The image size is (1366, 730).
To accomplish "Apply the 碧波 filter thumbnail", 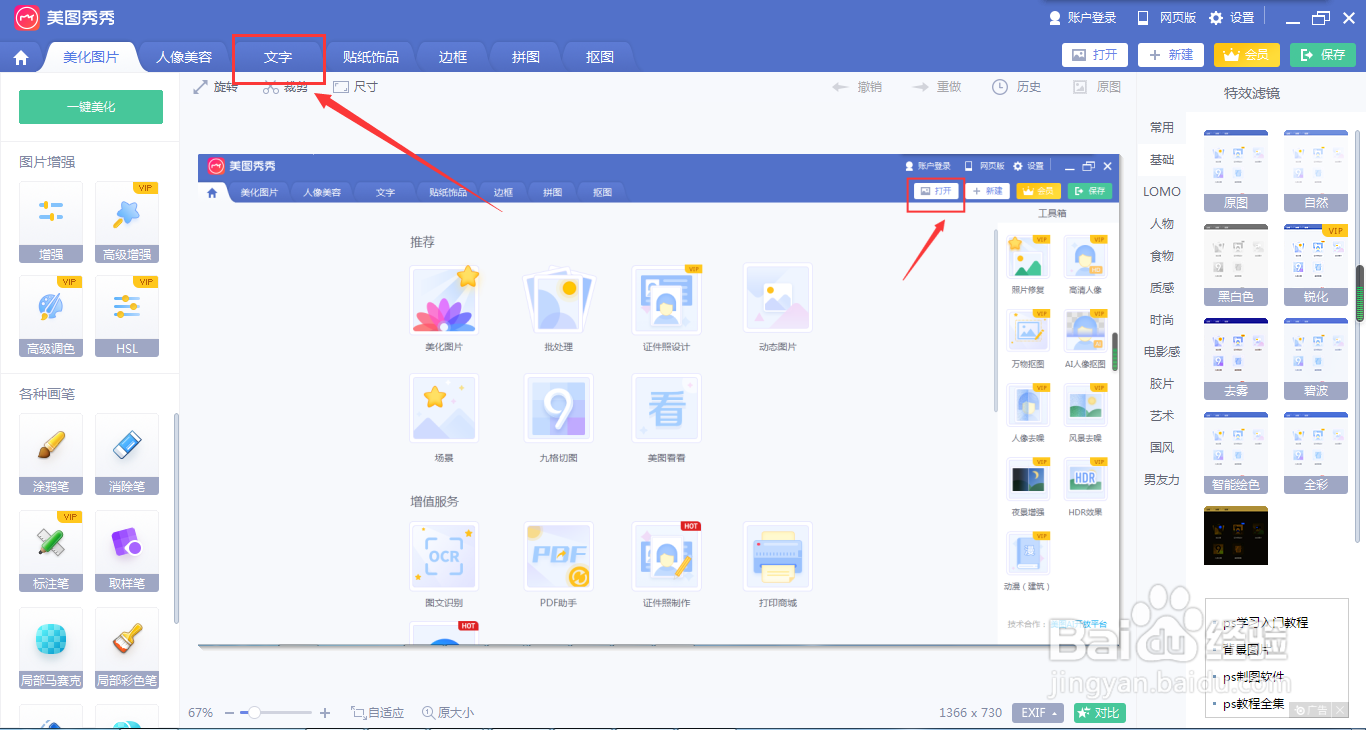I will coord(1316,359).
